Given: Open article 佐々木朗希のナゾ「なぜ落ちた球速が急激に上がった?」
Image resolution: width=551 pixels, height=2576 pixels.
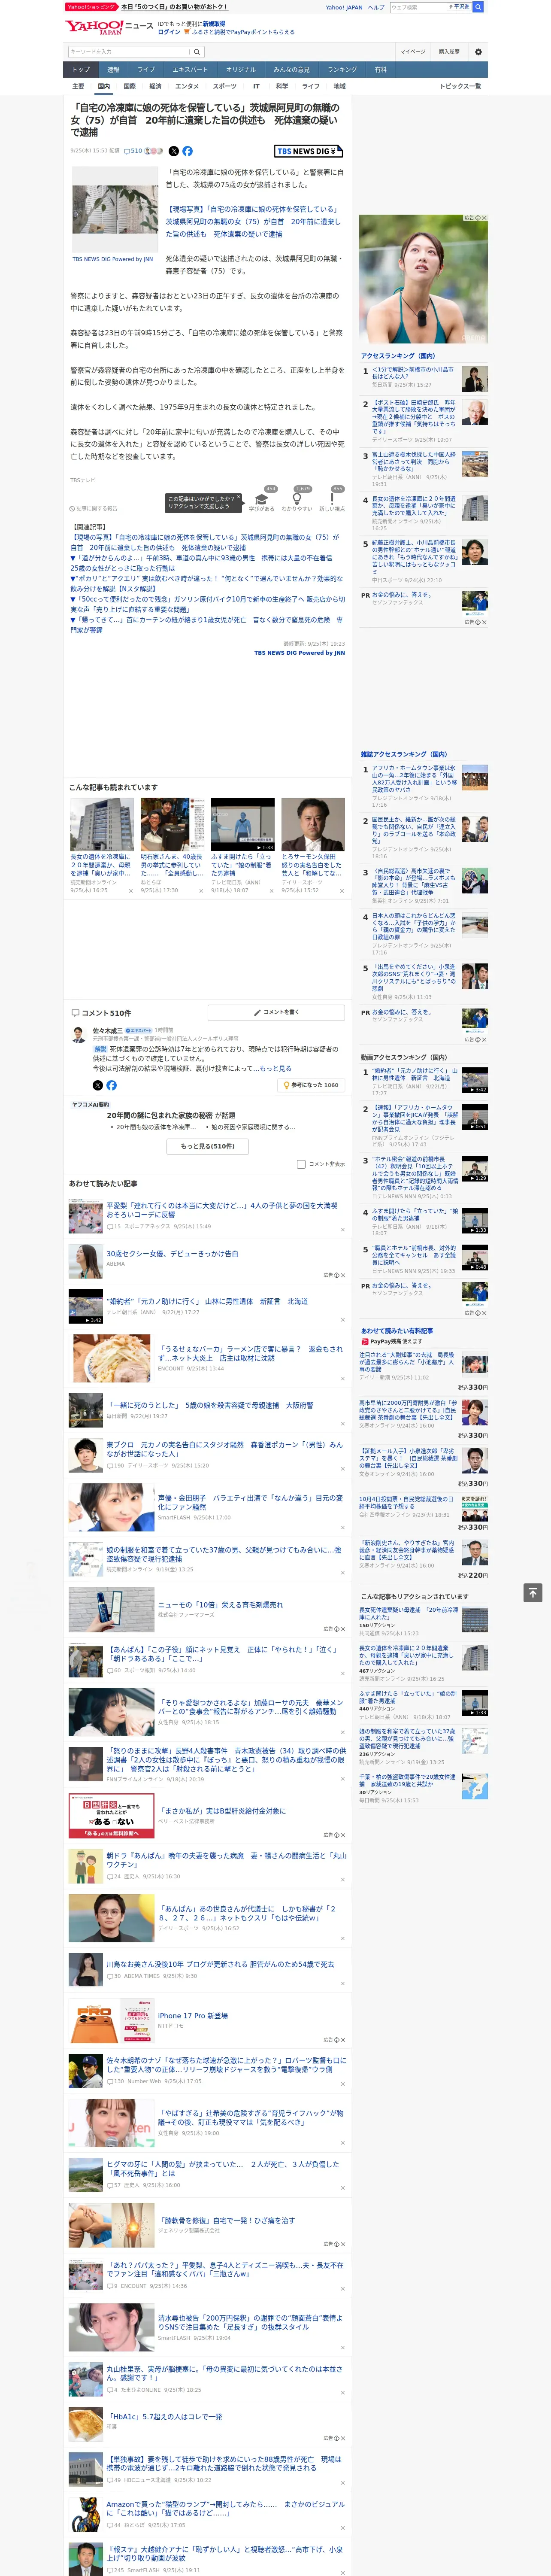Looking at the screenshot, I should click(x=226, y=2065).
